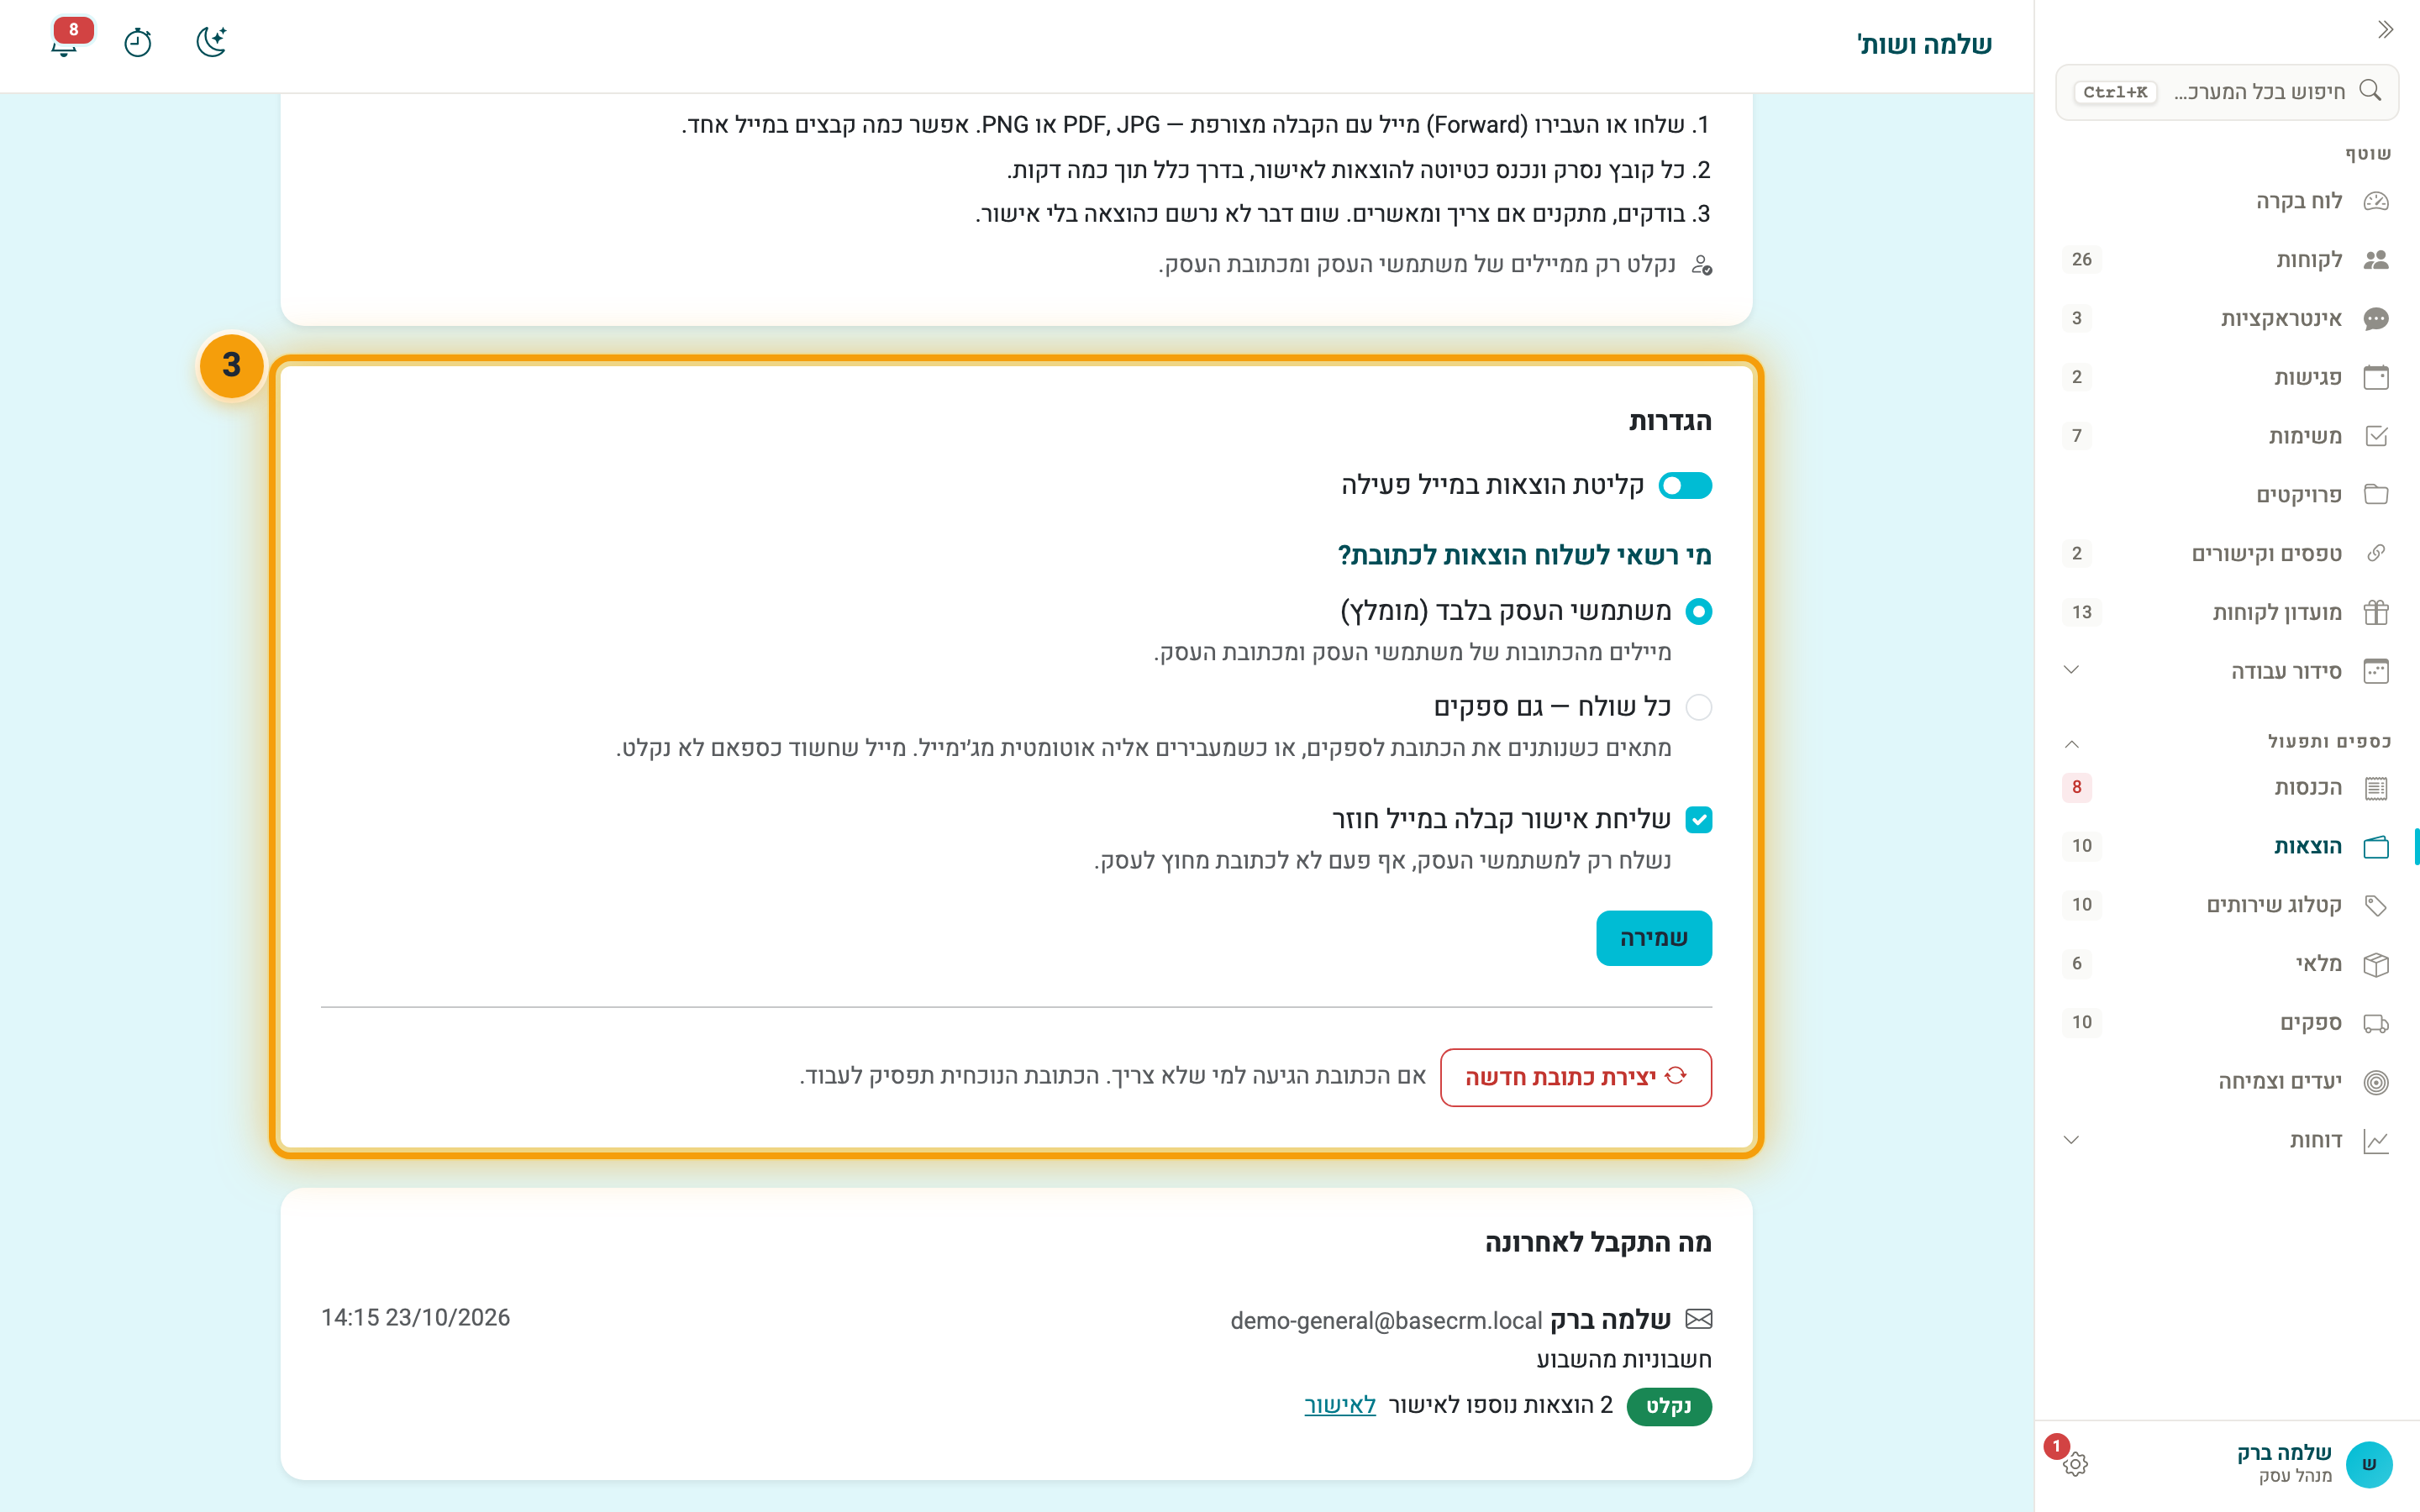Open דוחות sidebar item
The width and height of the screenshot is (2420, 1512).
click(2227, 1141)
